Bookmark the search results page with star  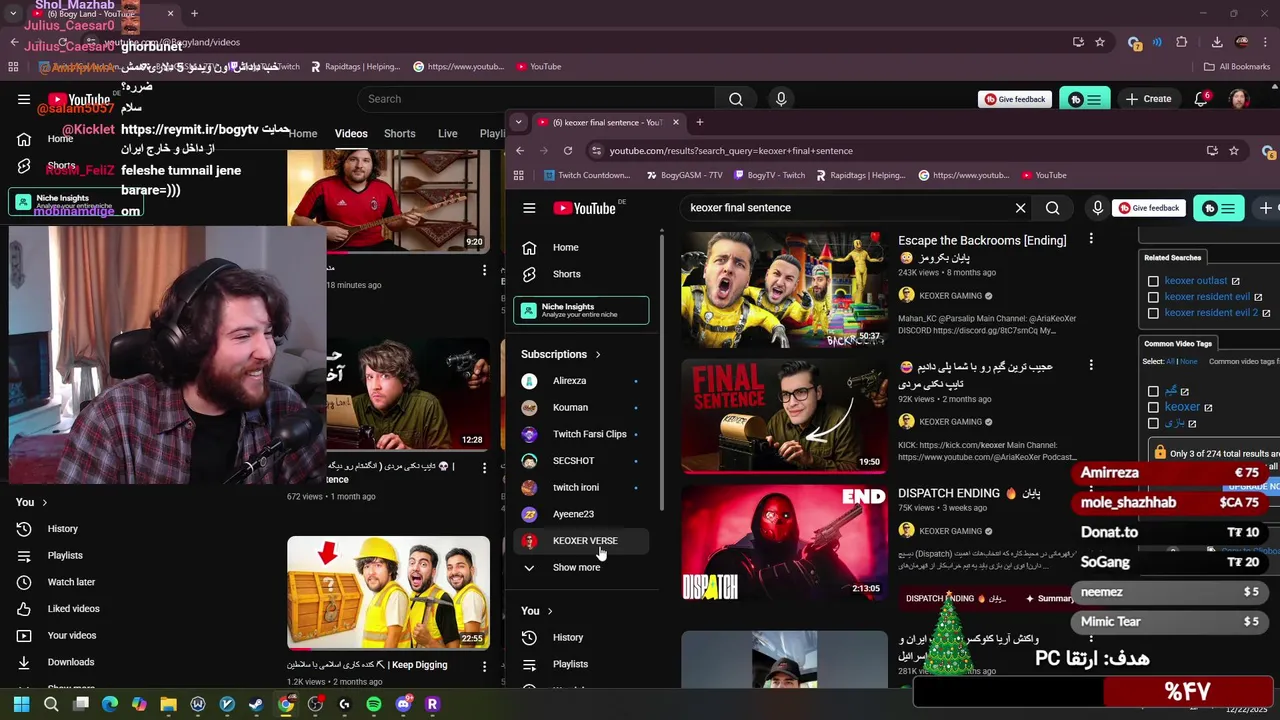point(1234,151)
